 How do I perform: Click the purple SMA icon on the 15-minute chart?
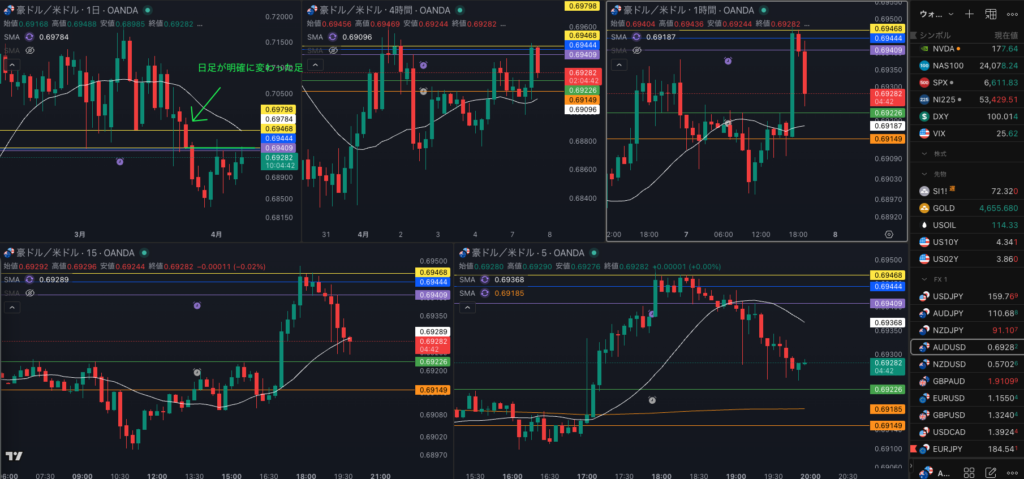(29, 279)
